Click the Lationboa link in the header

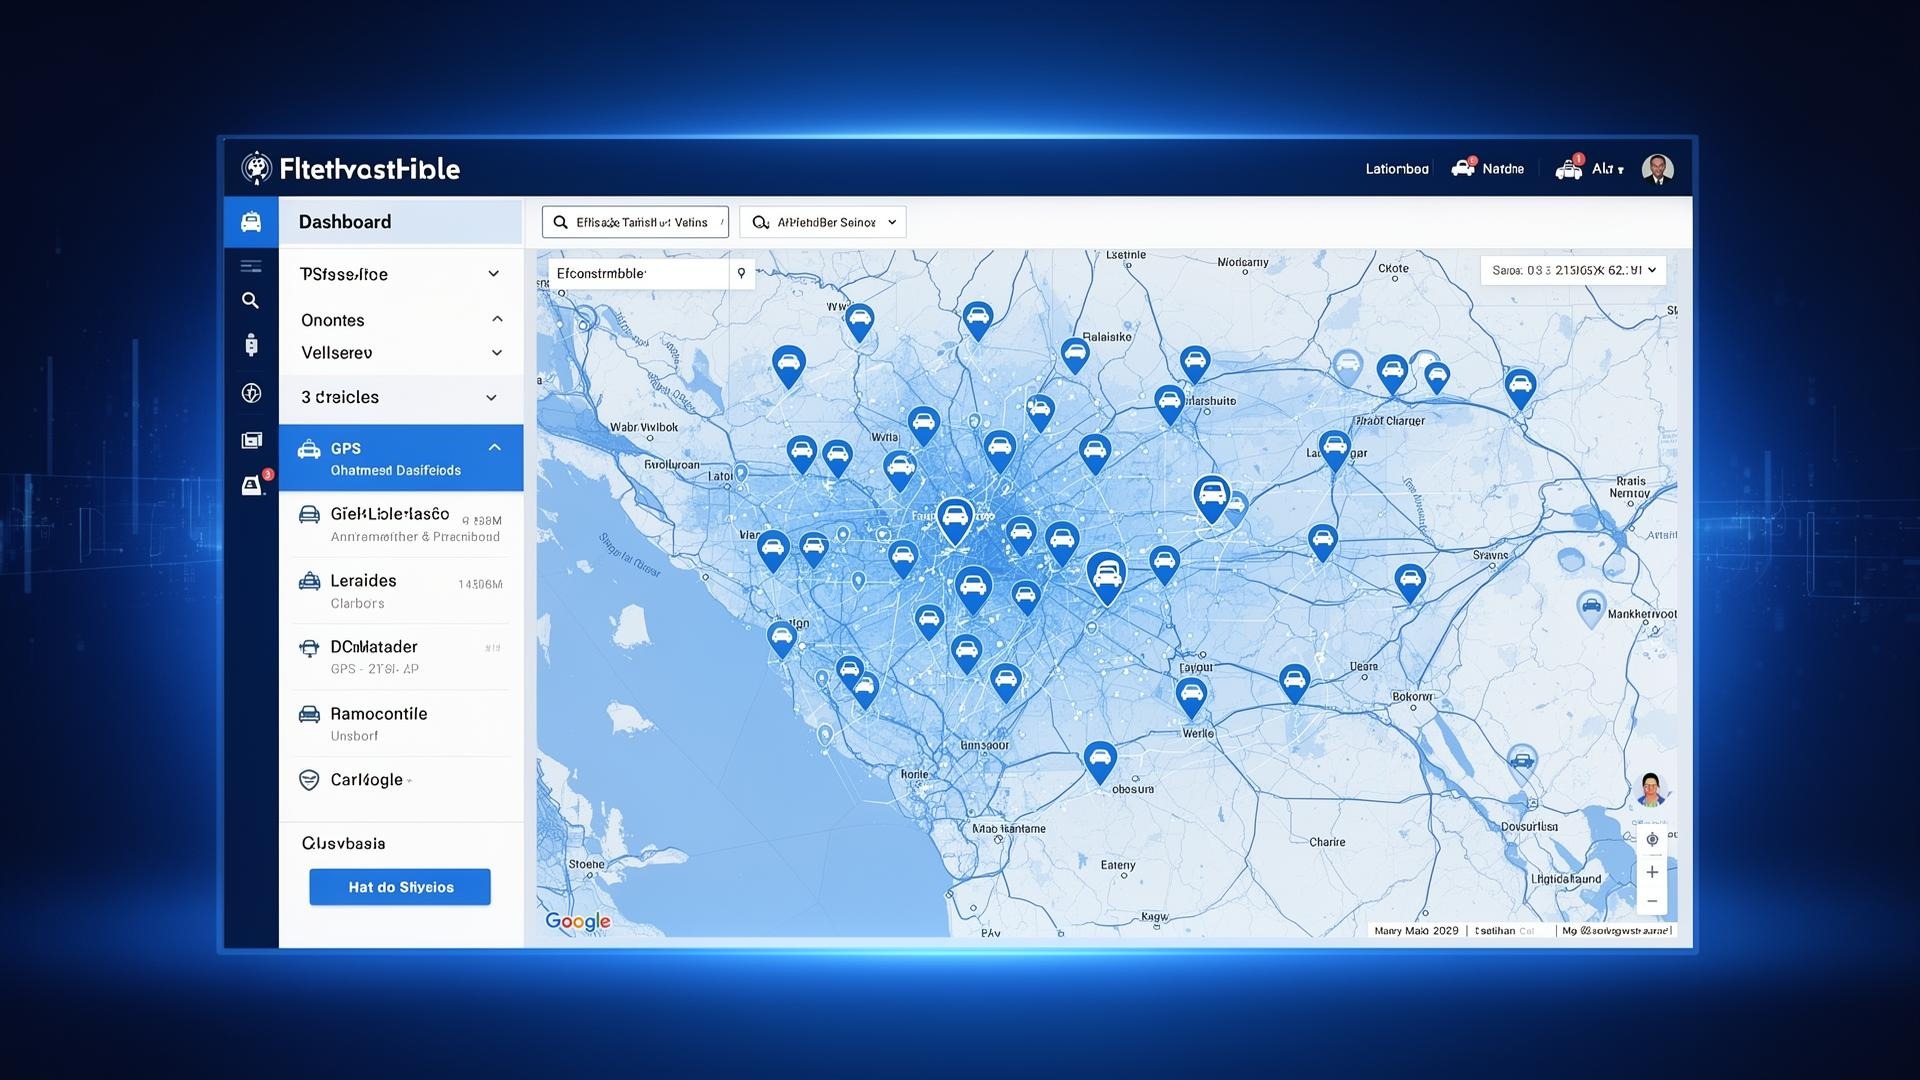tap(1396, 169)
